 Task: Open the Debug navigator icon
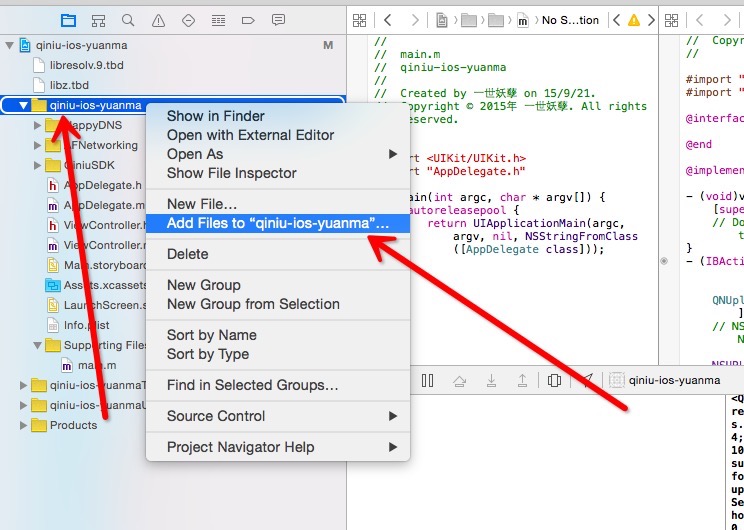click(218, 20)
